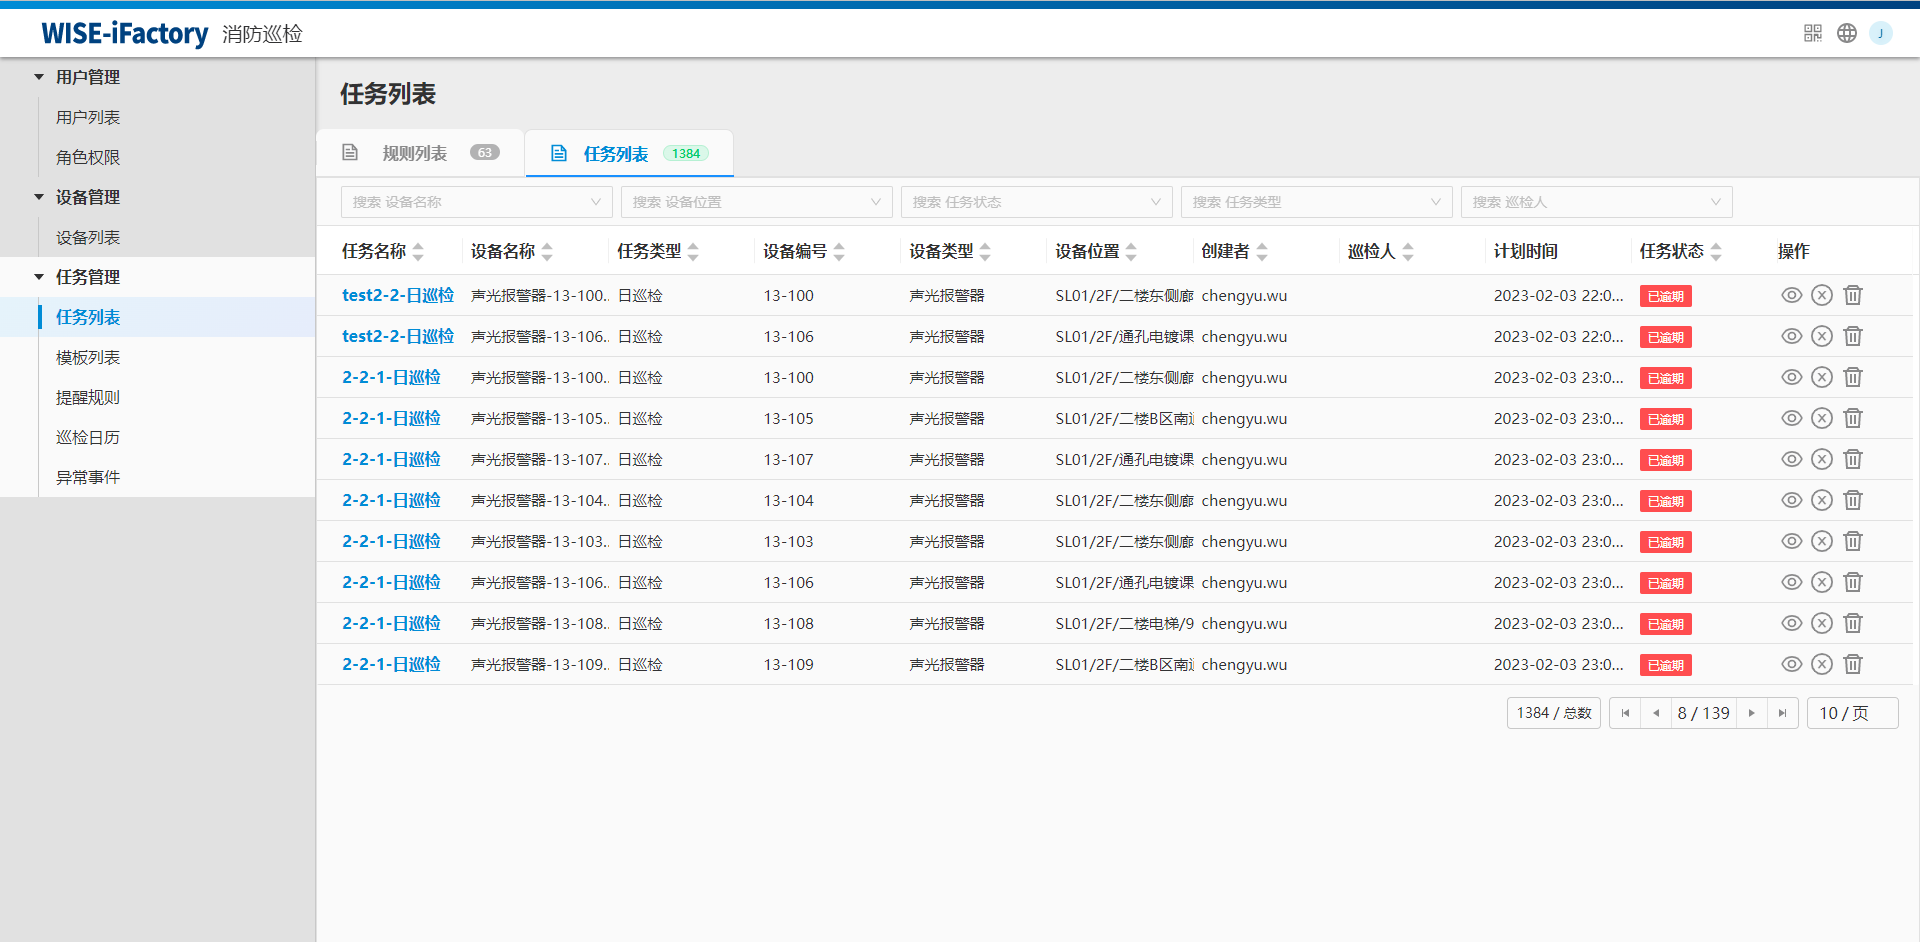Screen dimensions: 1920x942
Task: Collapse the 用户管理 sidebar group
Action: coord(39,77)
